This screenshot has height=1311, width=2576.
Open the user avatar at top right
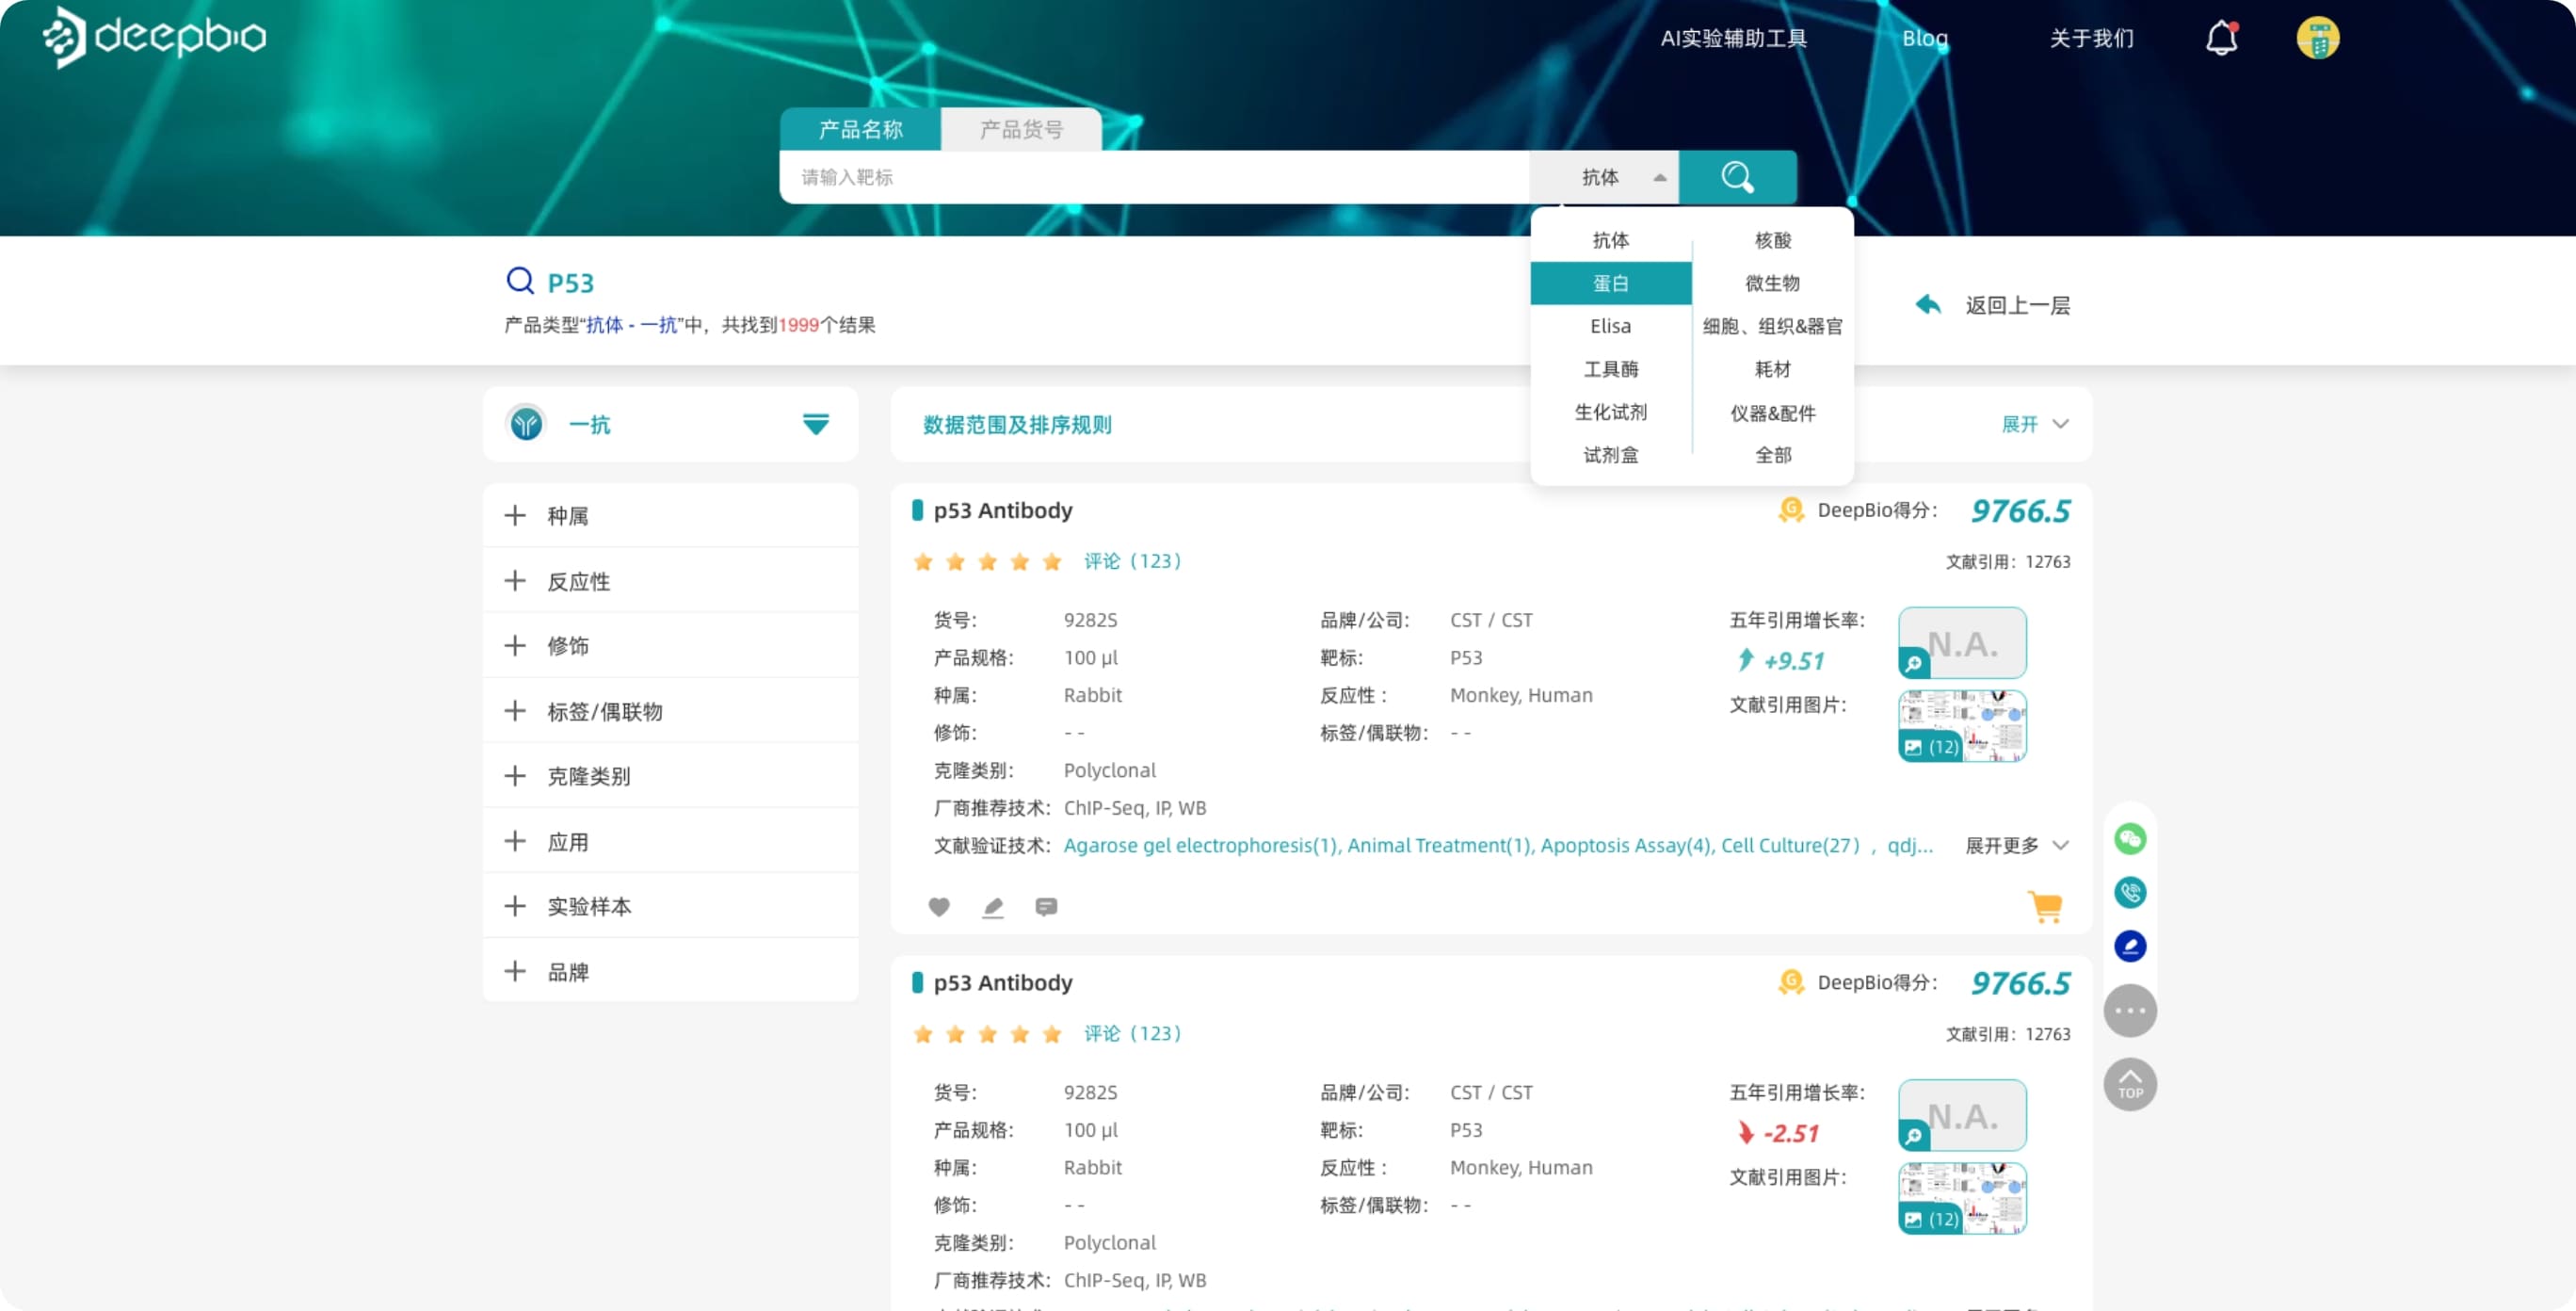click(x=2319, y=38)
